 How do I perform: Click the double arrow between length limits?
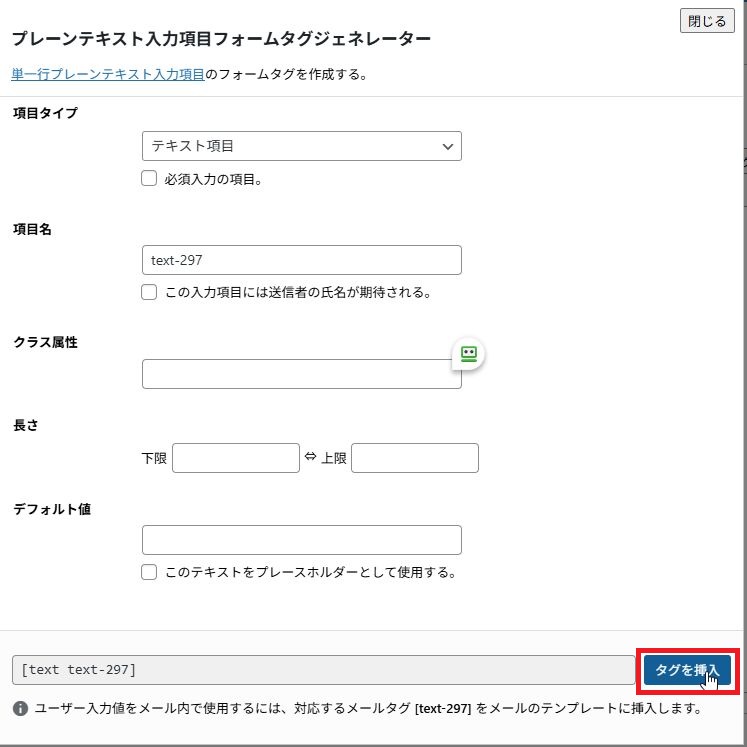tap(311, 456)
